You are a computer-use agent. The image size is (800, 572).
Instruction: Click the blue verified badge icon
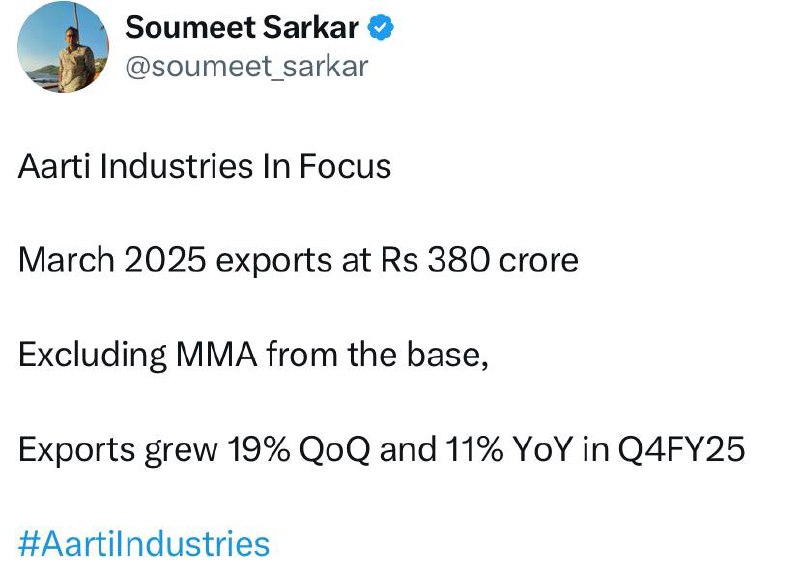(381, 28)
